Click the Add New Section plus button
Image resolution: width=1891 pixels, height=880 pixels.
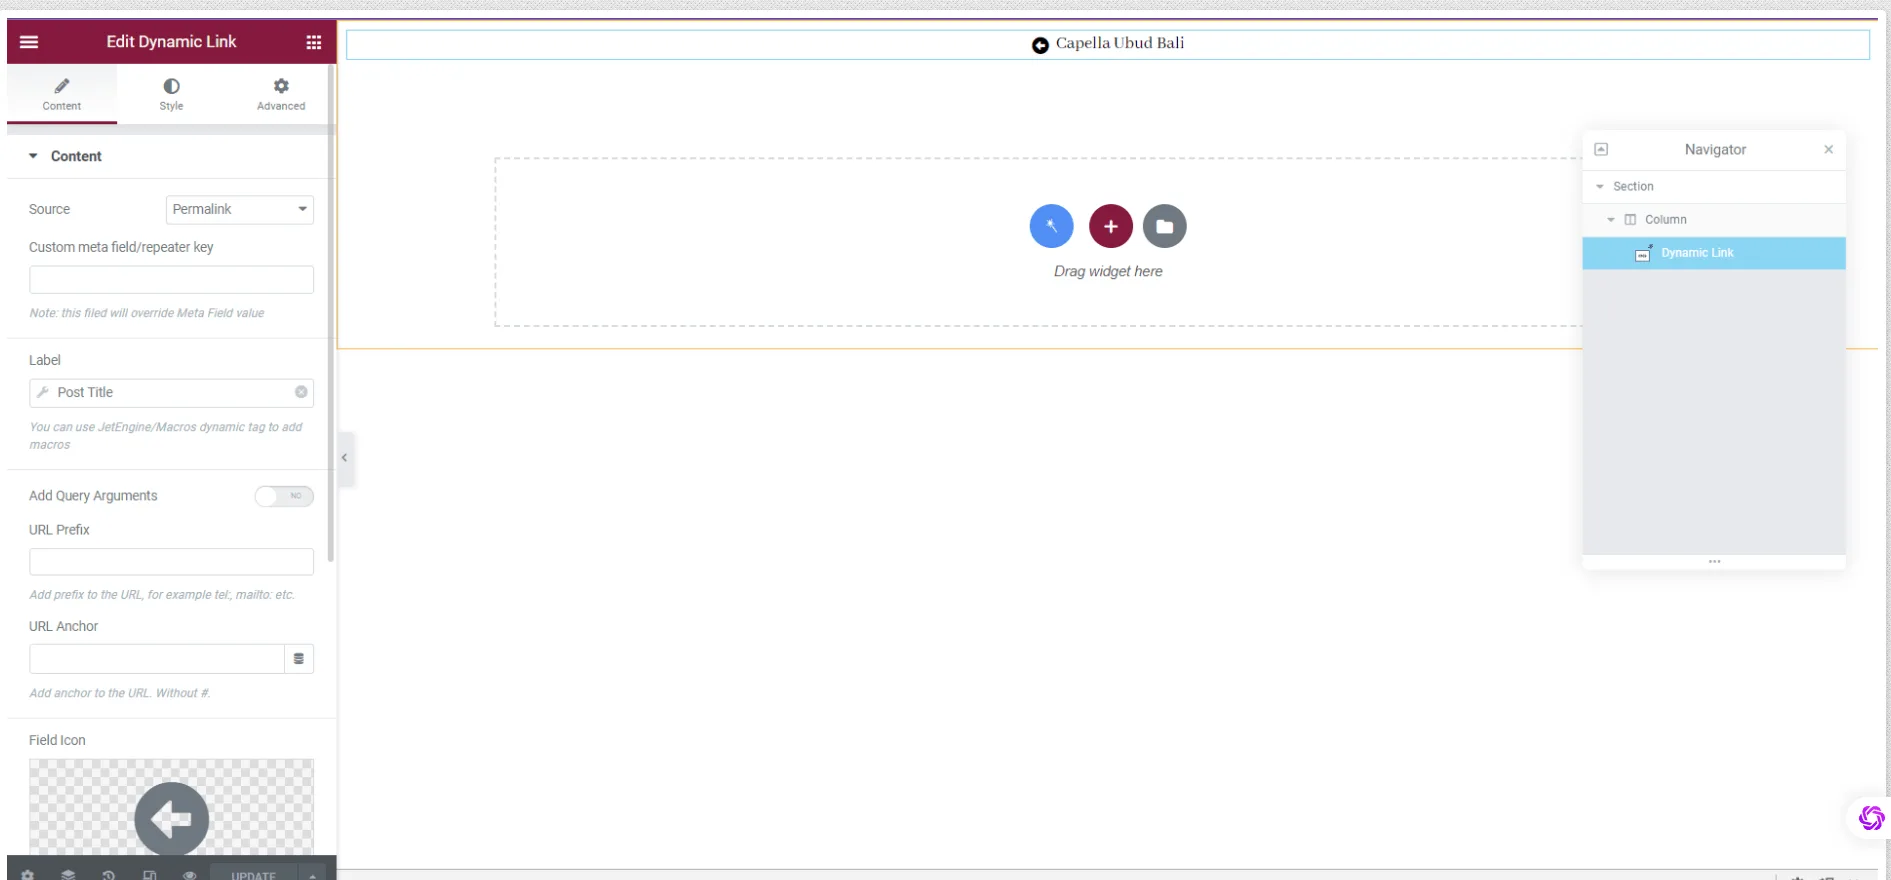tap(1110, 226)
